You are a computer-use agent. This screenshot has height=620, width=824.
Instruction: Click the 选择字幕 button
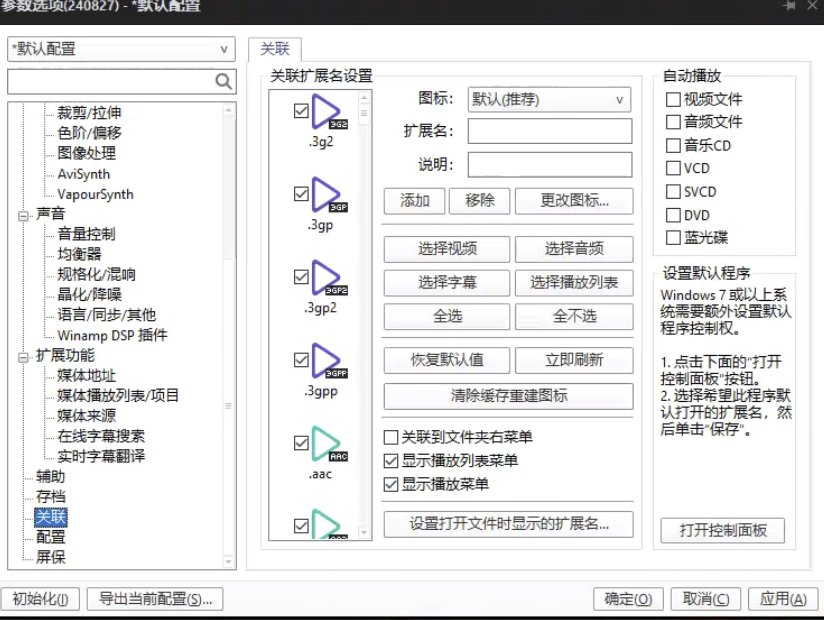(x=447, y=283)
